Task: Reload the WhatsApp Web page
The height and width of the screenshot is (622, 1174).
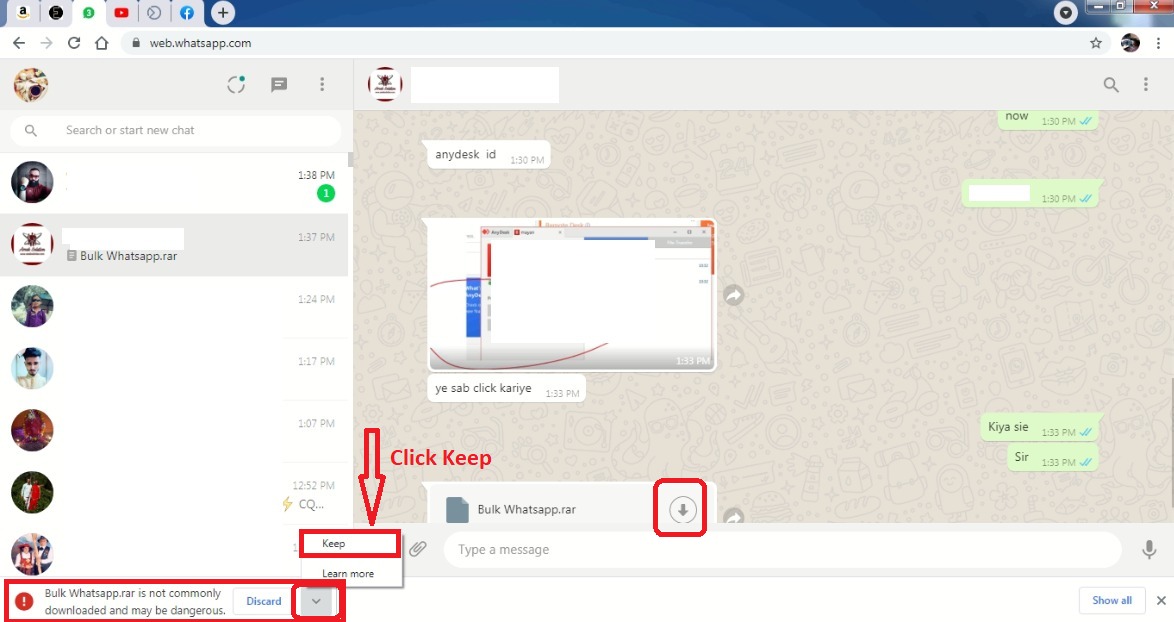Action: click(73, 43)
